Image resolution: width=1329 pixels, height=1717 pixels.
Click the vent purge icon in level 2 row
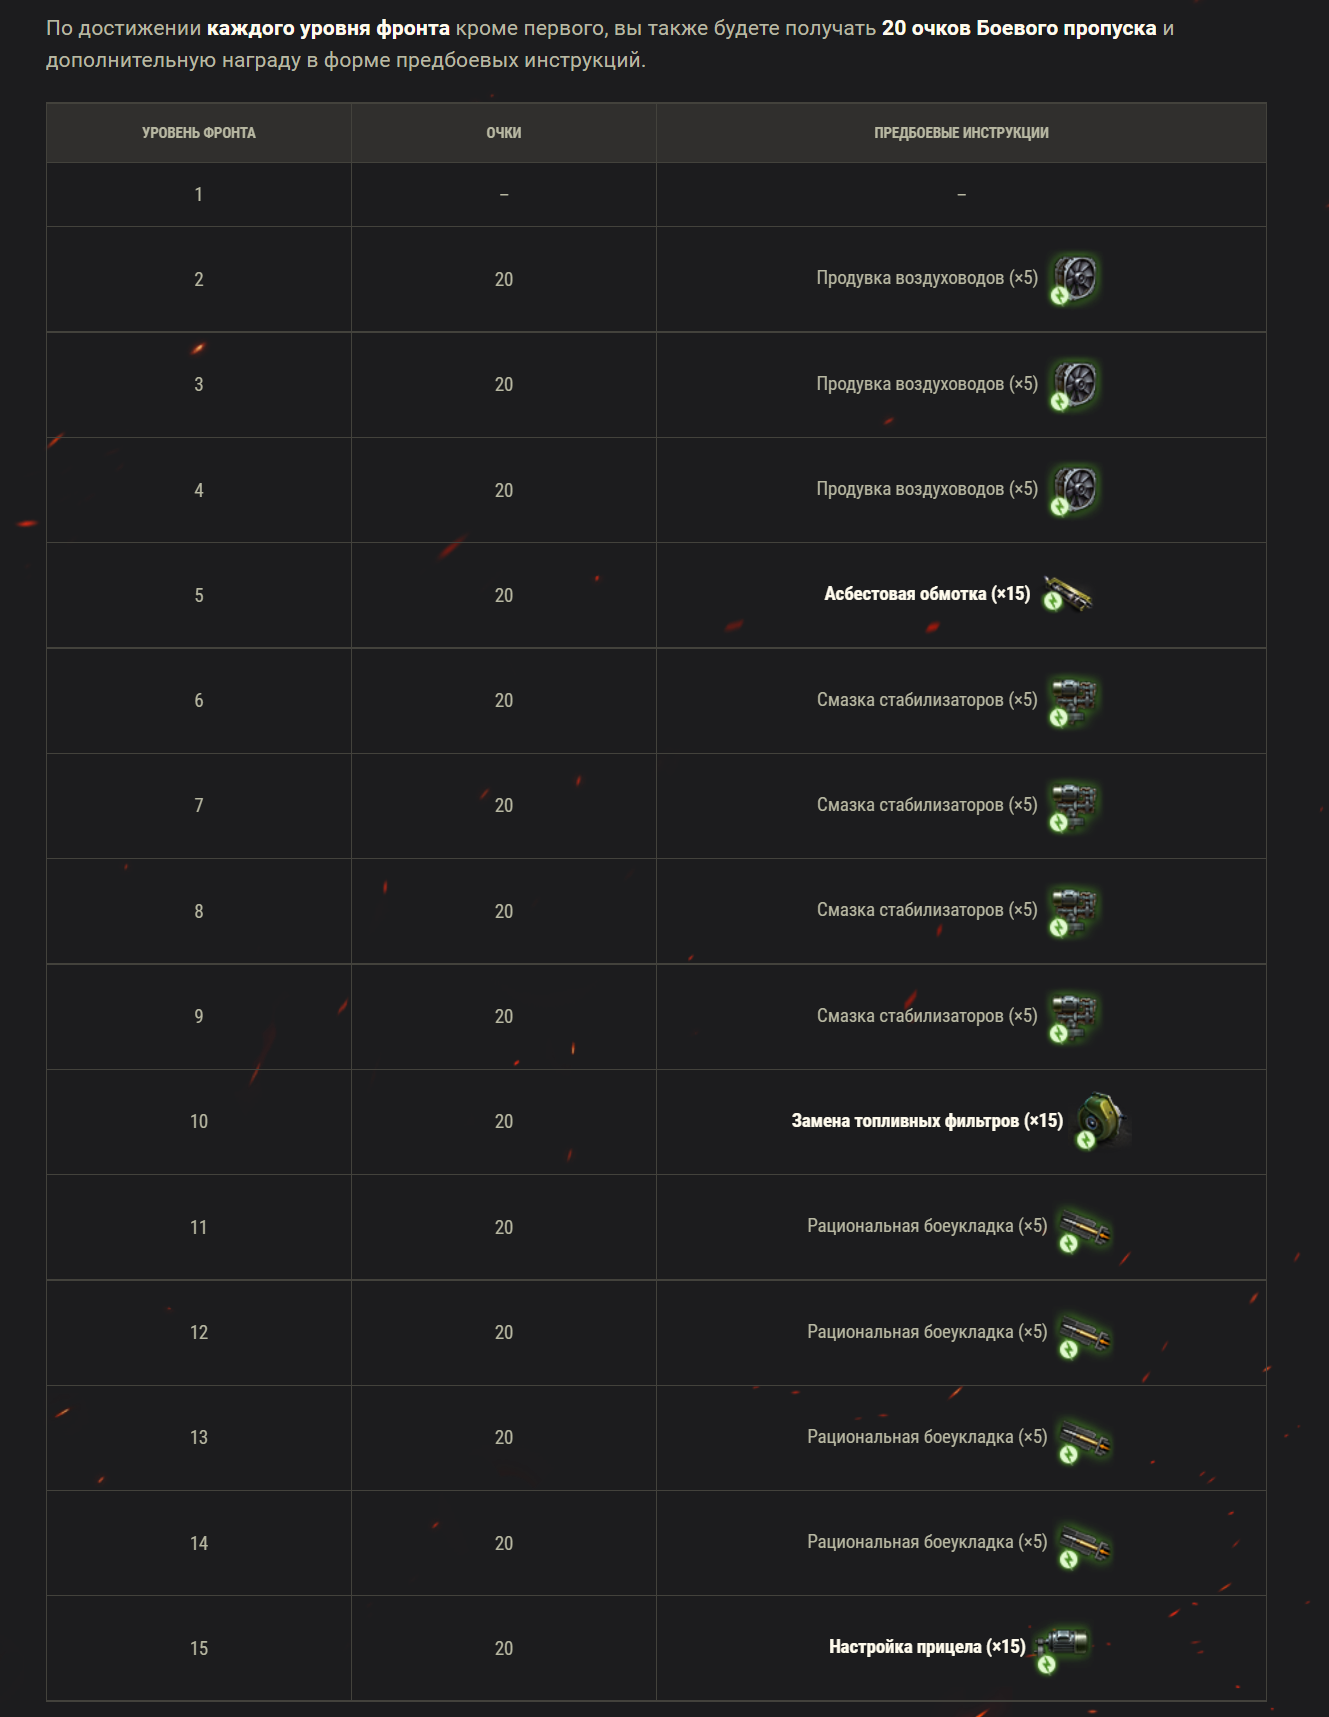coord(1074,280)
